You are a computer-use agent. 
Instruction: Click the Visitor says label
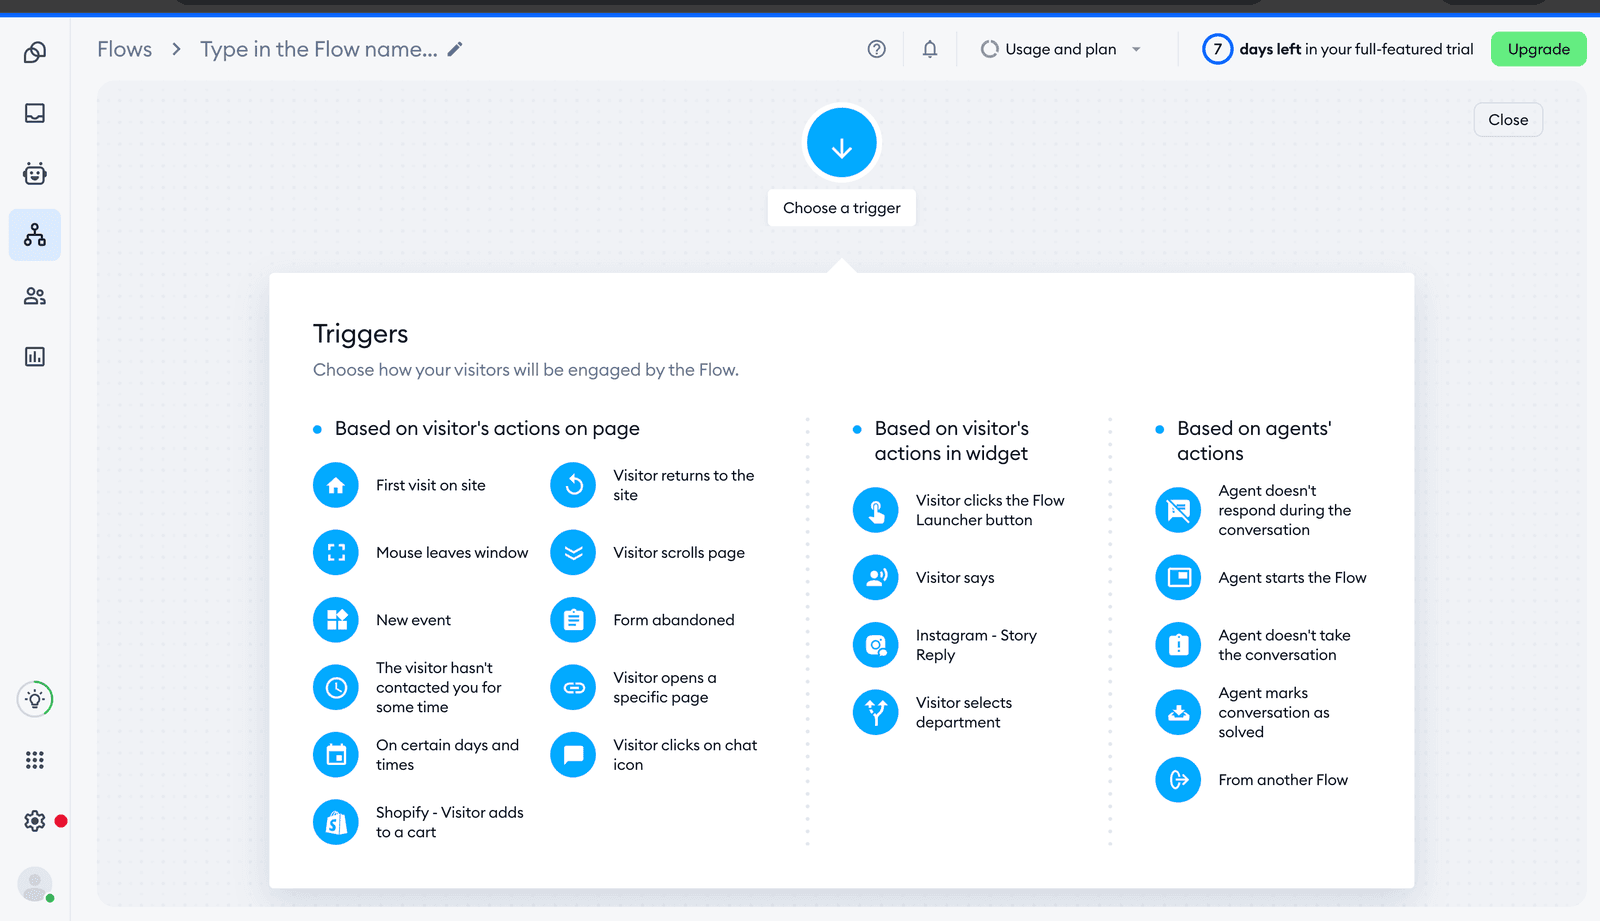tap(955, 578)
